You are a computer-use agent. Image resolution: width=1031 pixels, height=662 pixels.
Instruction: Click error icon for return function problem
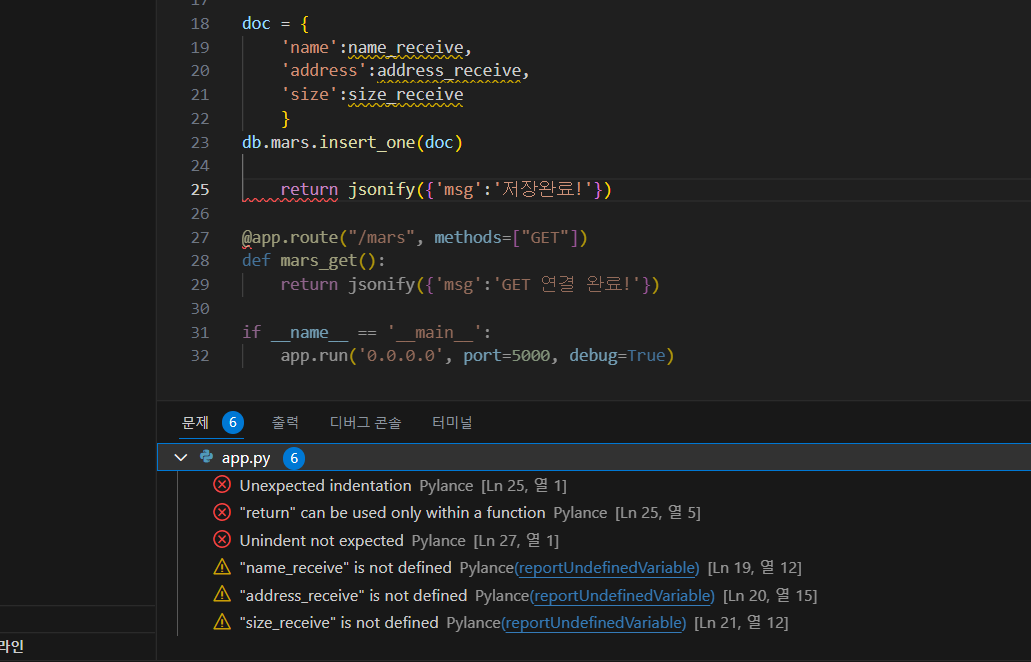(x=222, y=512)
